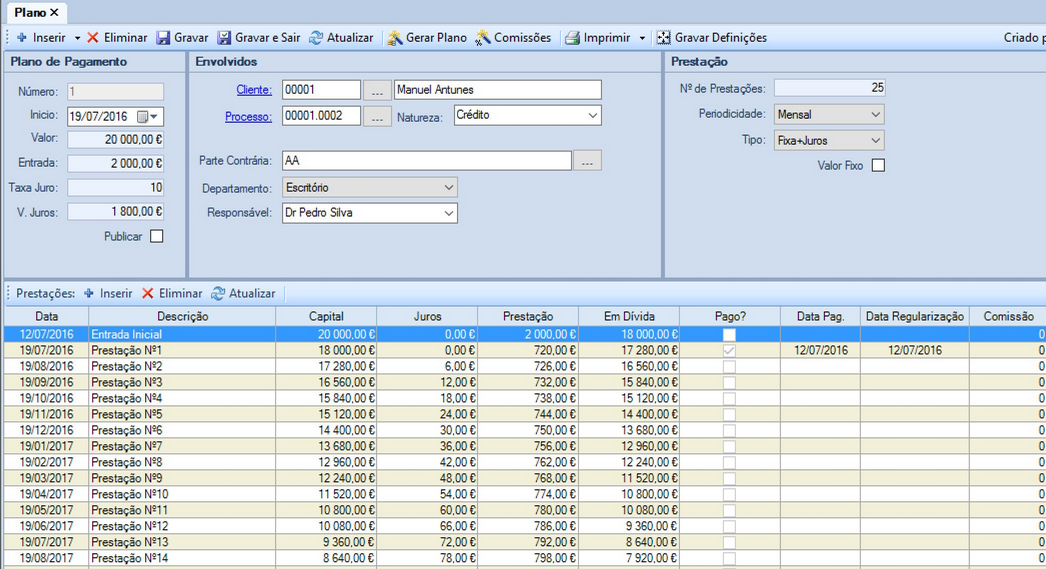Screen dimensions: 1046x569
Task: Click the browse button next to Cliente code
Action: (378, 90)
